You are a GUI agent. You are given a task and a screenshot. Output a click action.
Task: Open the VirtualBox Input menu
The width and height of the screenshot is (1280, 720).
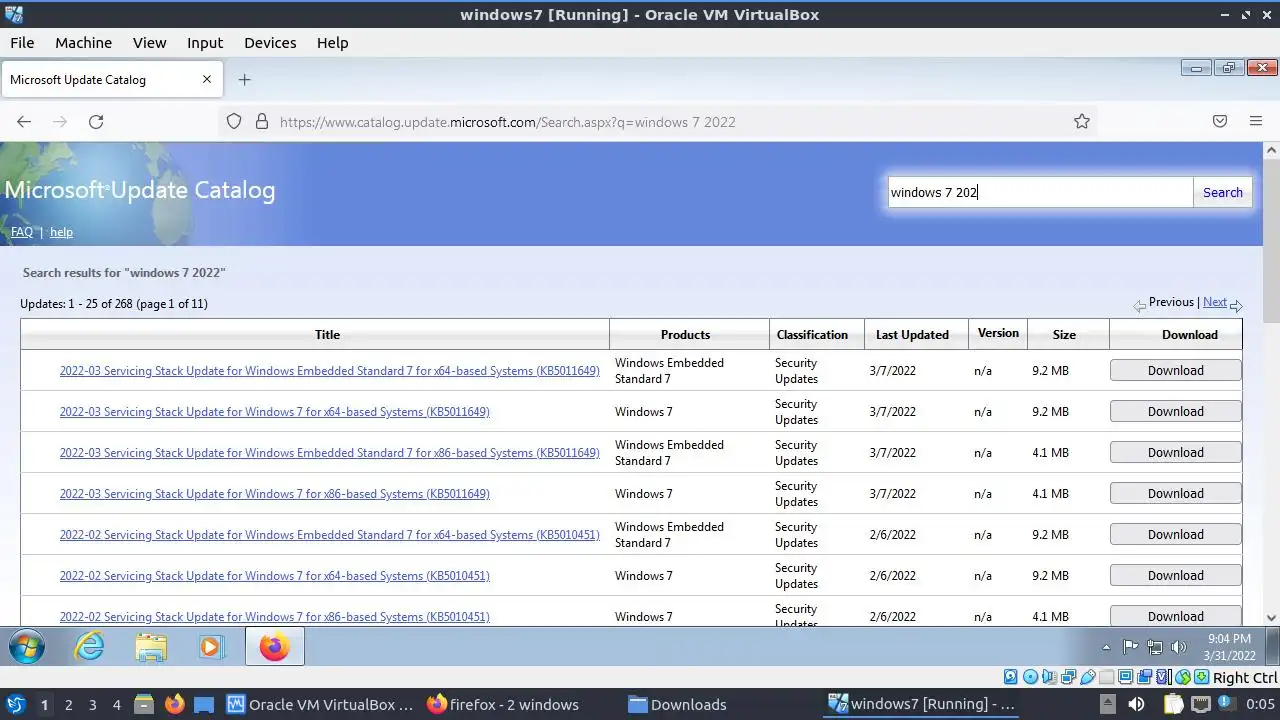tap(205, 43)
